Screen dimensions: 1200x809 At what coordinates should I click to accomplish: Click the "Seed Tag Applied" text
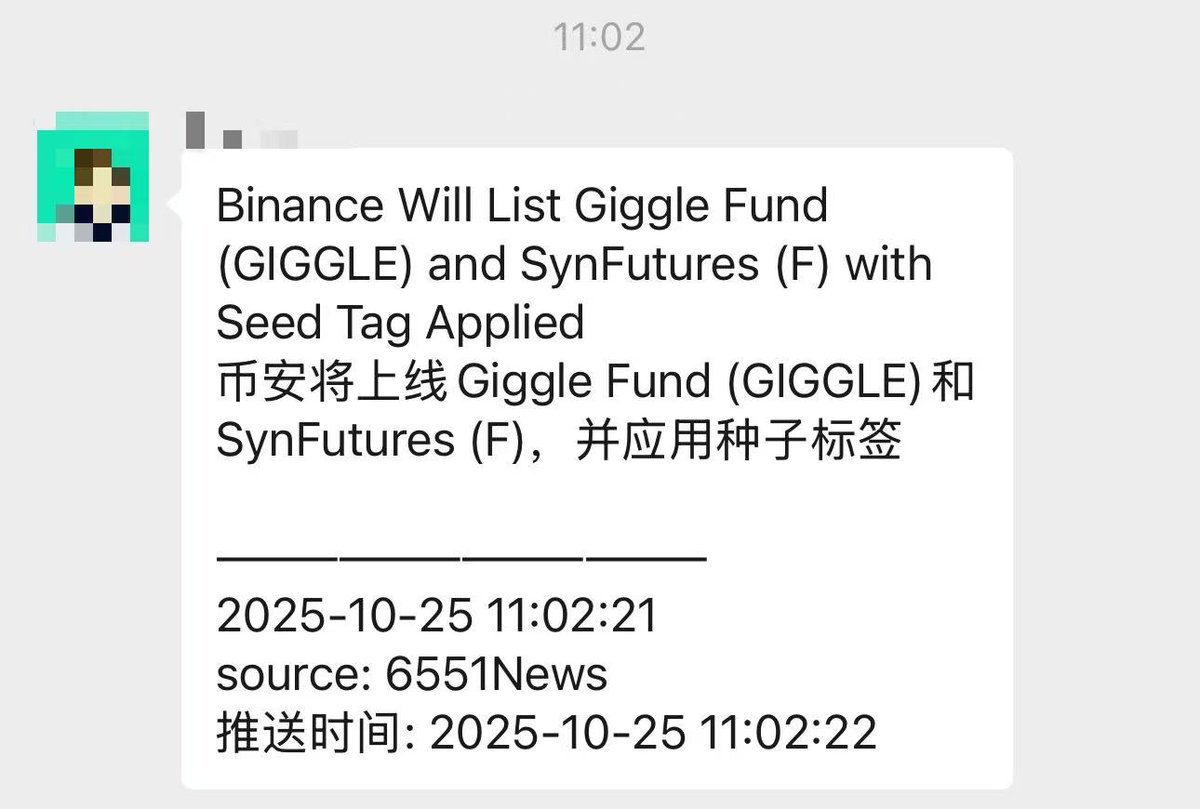400,323
